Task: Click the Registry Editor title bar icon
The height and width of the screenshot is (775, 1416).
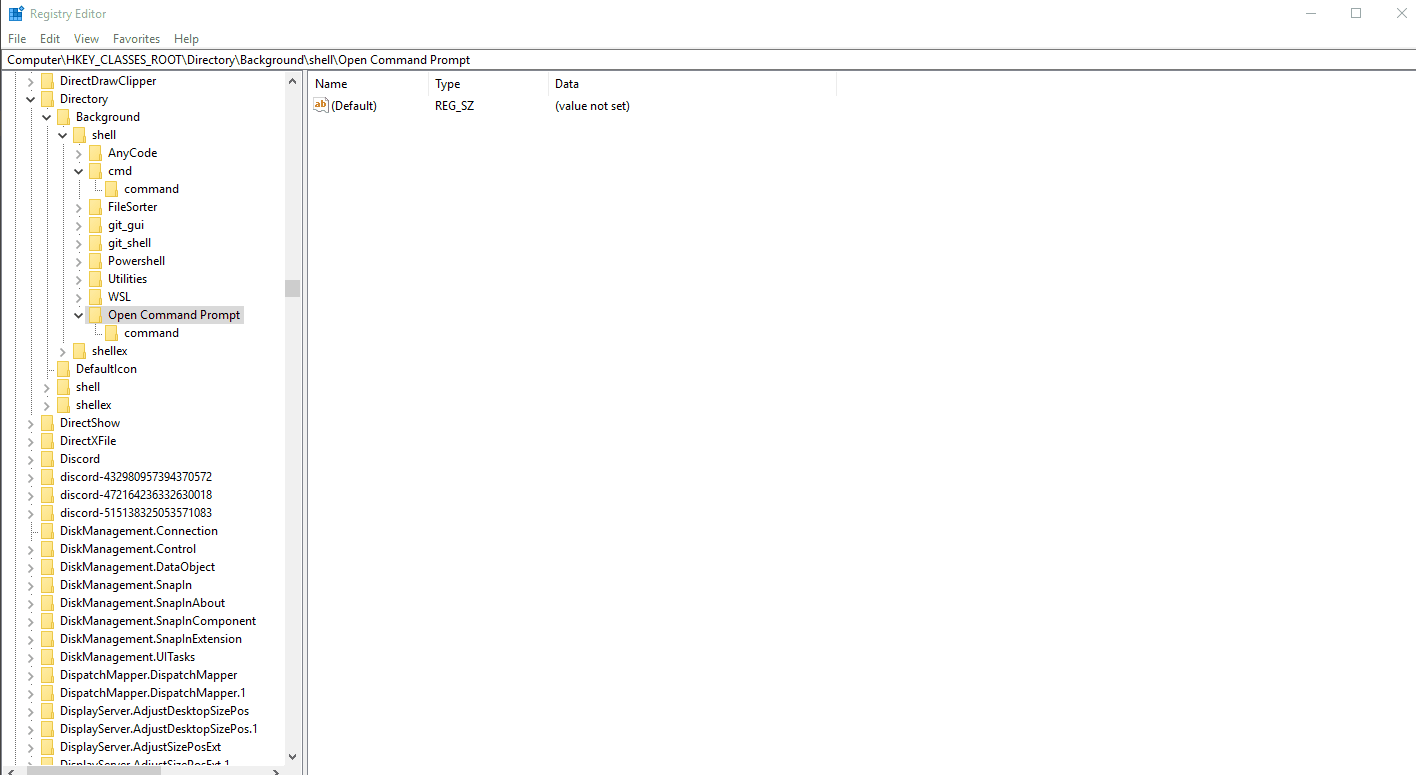Action: [x=14, y=13]
